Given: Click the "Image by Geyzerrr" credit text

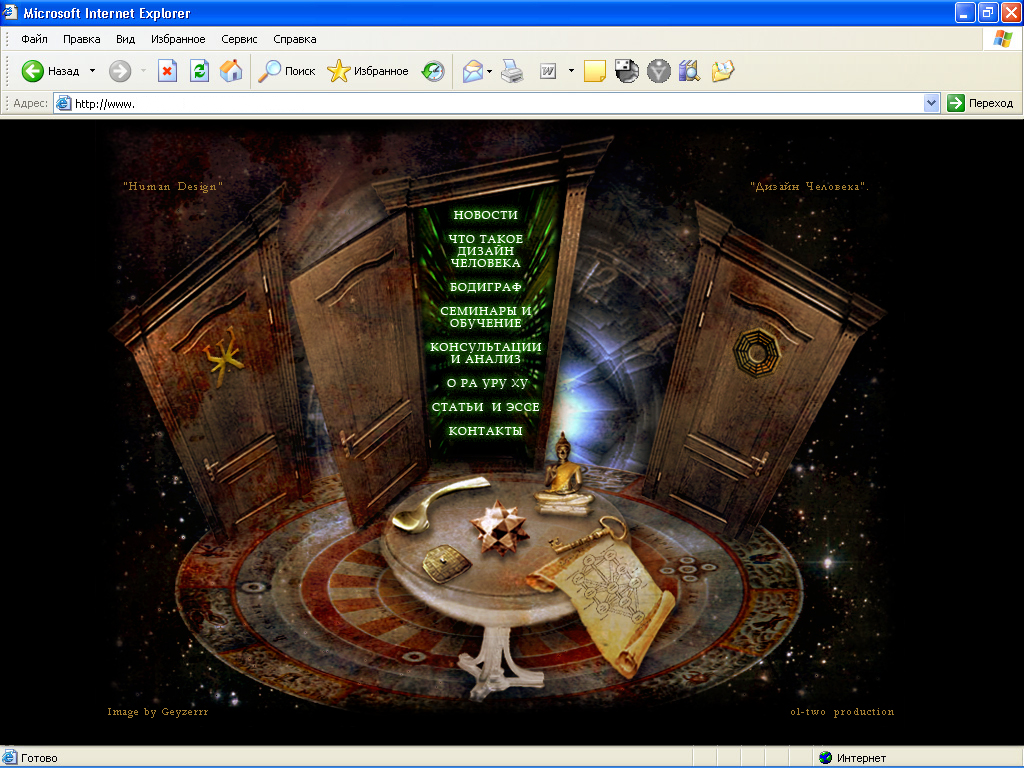Looking at the screenshot, I should click(x=157, y=712).
